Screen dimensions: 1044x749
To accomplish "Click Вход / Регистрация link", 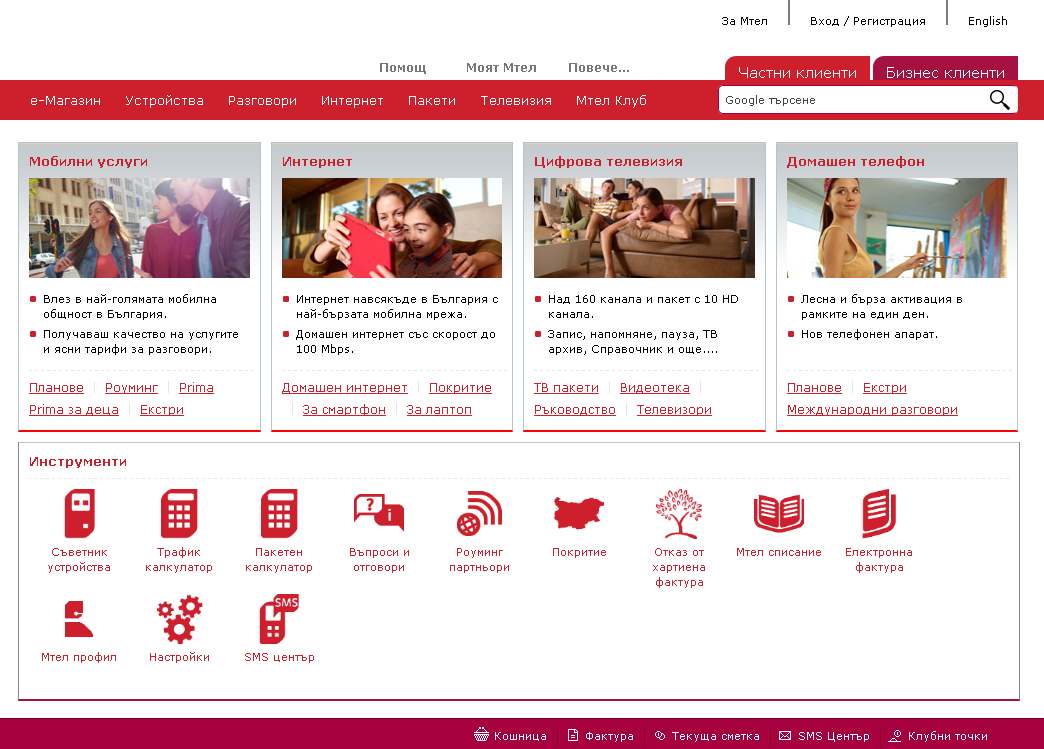I will click(868, 21).
